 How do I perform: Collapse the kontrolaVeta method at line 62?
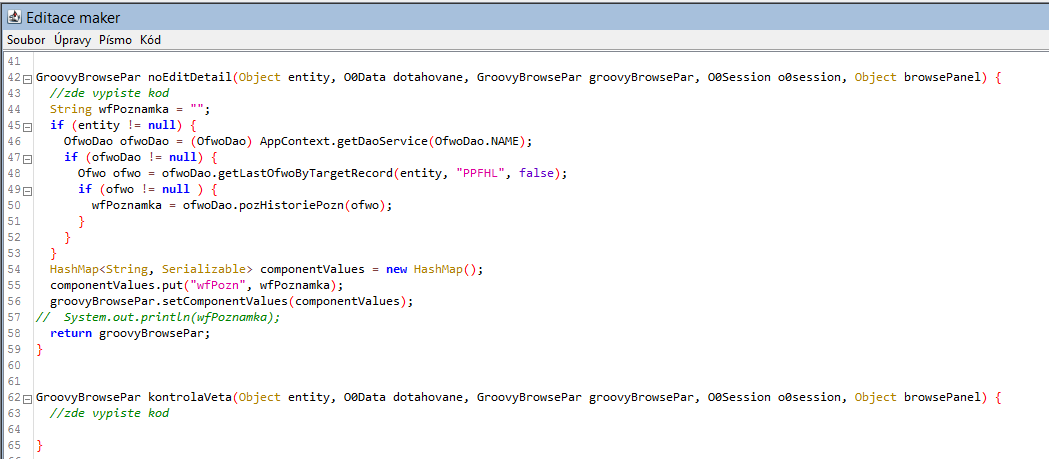coord(27,398)
